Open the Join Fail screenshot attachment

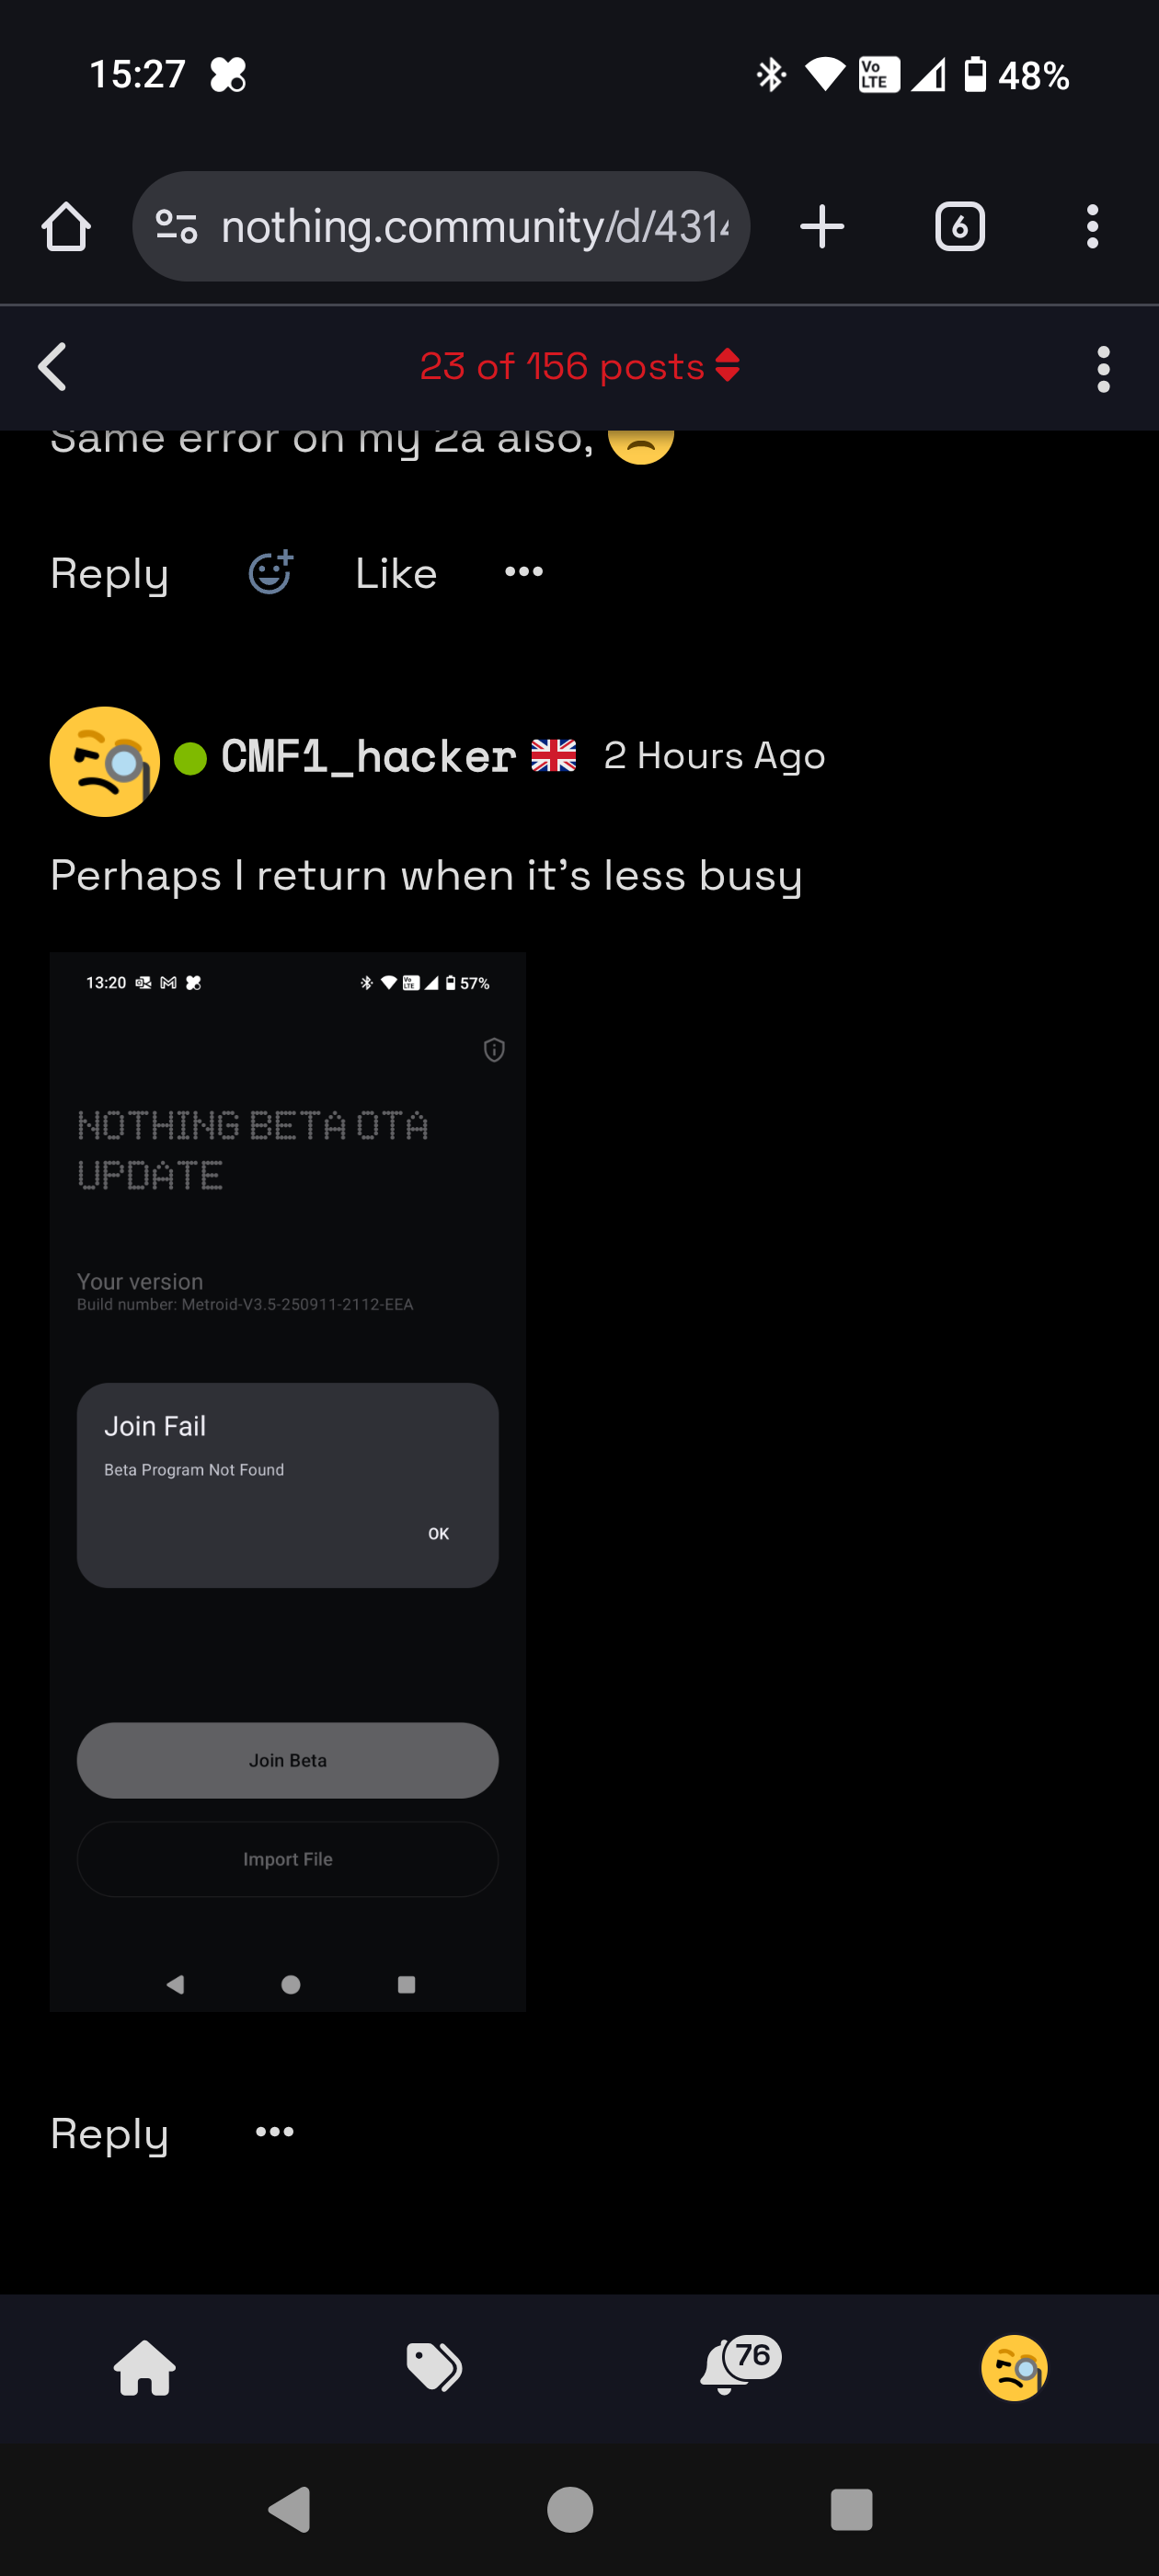(x=288, y=1481)
